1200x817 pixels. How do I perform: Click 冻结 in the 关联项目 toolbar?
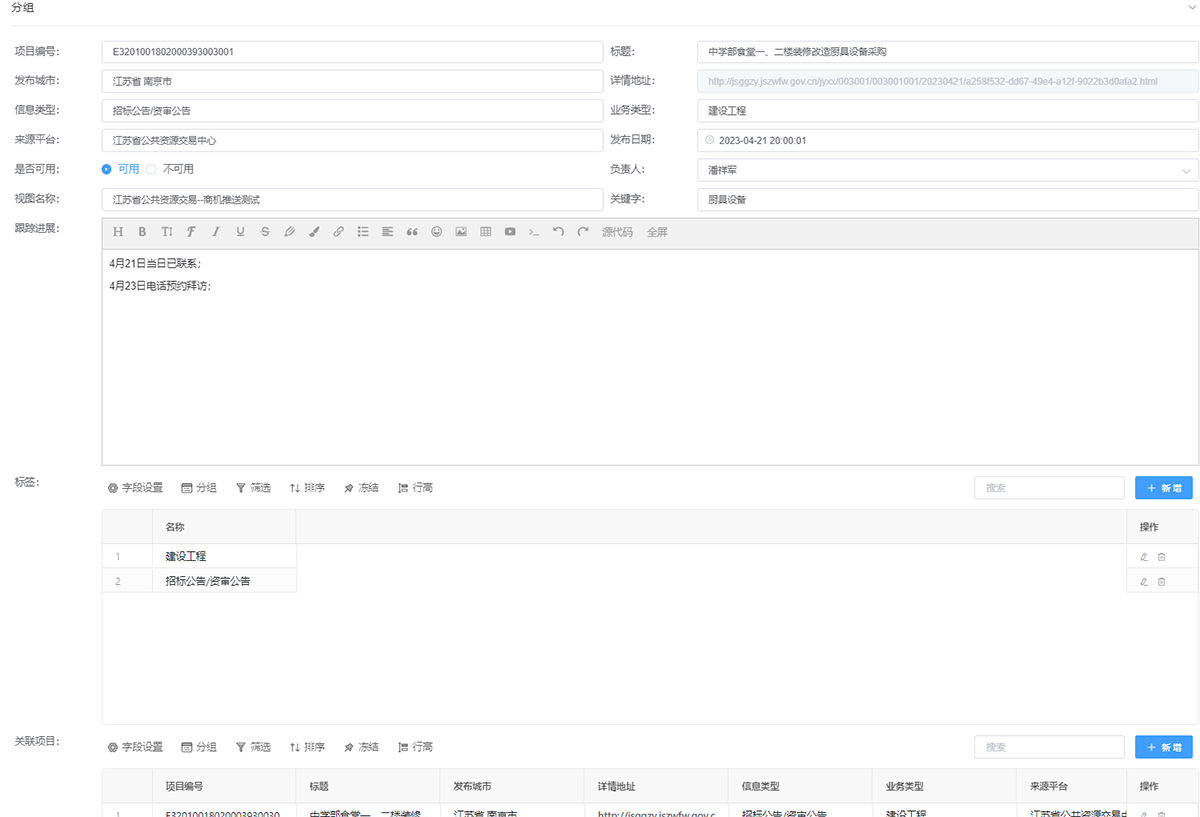point(361,747)
